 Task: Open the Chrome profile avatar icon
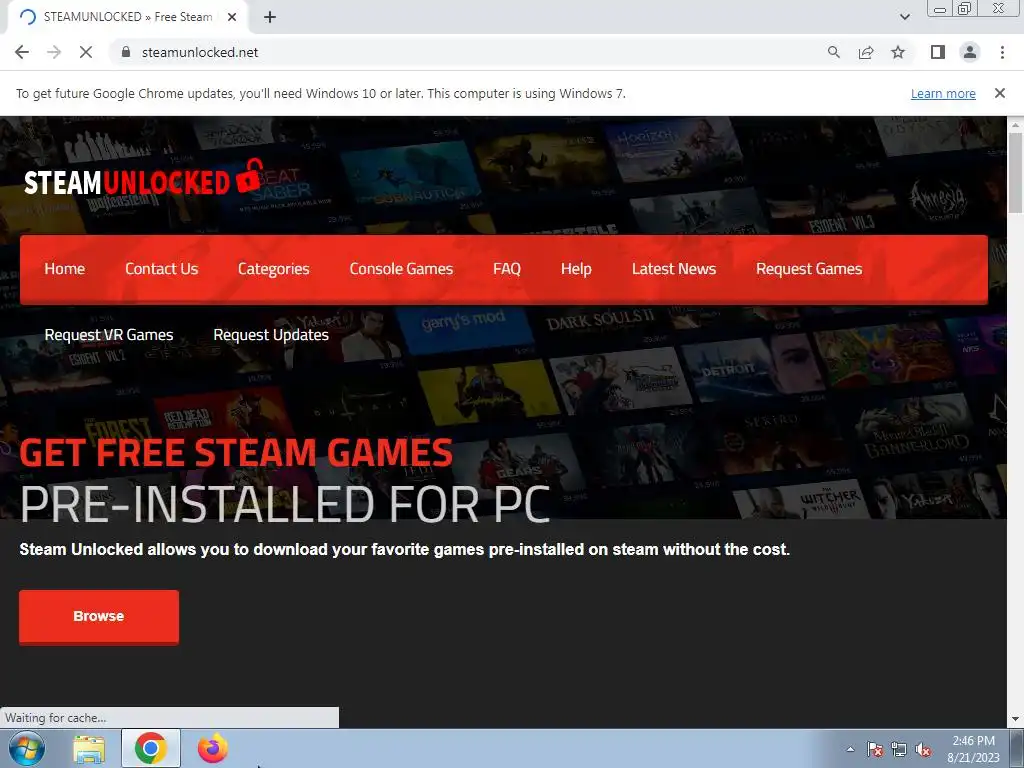[x=970, y=52]
